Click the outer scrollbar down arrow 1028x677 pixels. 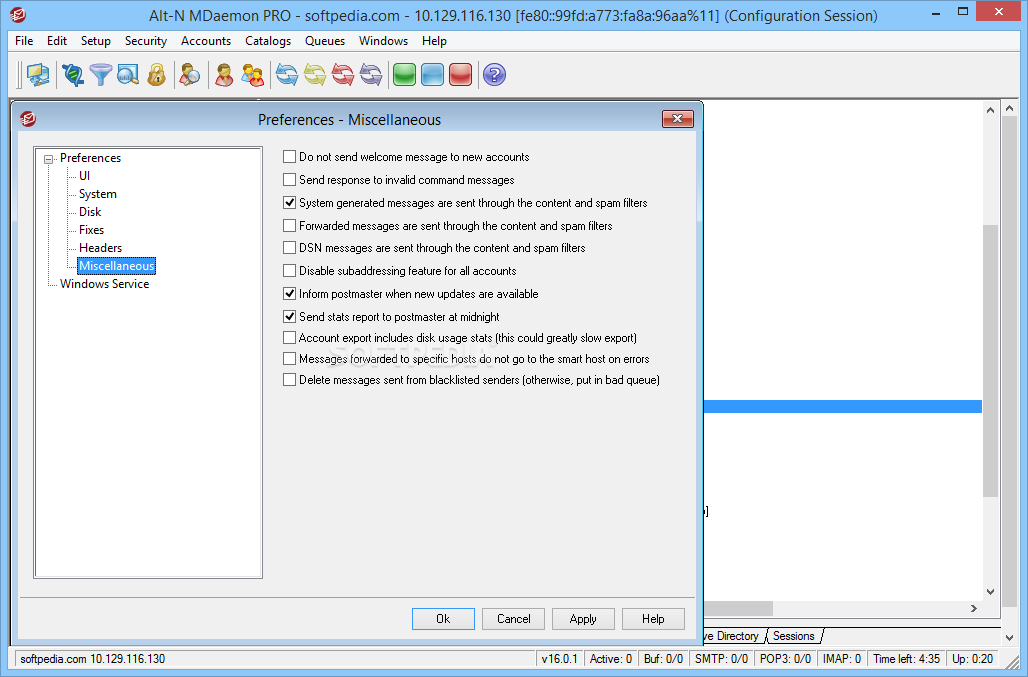click(1010, 636)
